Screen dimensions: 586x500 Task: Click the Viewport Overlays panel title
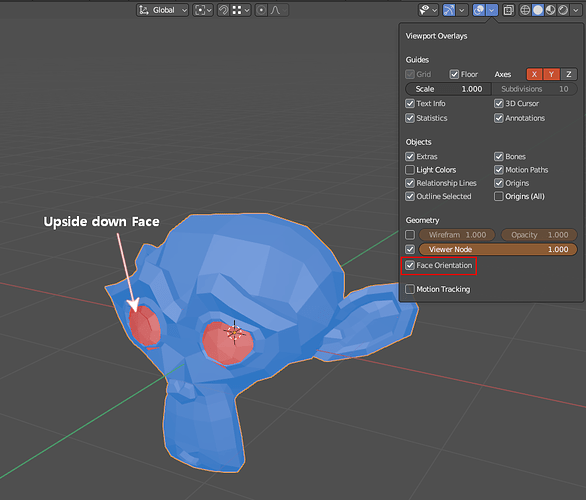point(437,36)
